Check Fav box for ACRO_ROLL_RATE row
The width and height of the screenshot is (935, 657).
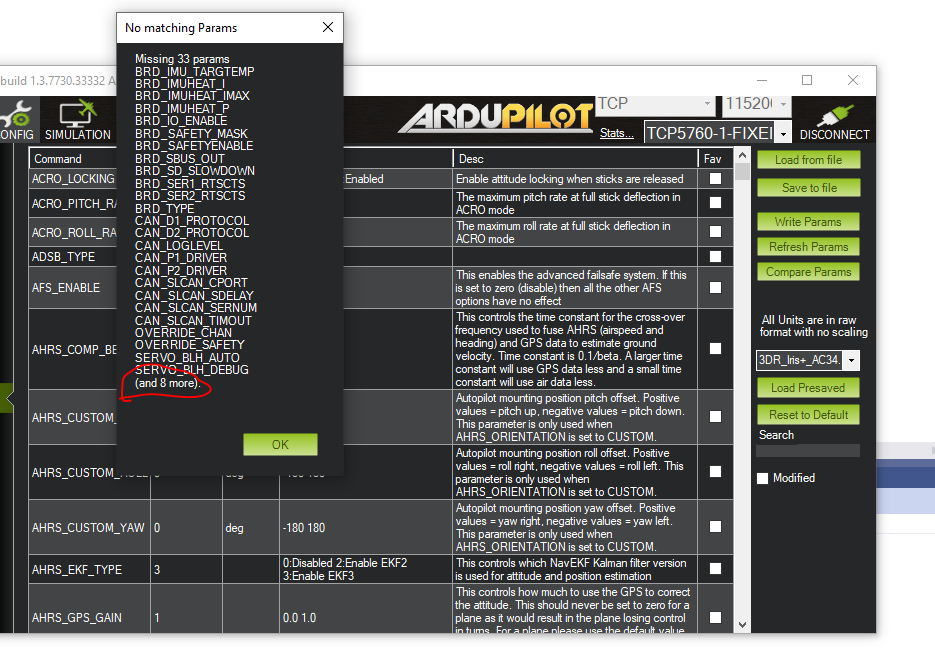pos(716,231)
